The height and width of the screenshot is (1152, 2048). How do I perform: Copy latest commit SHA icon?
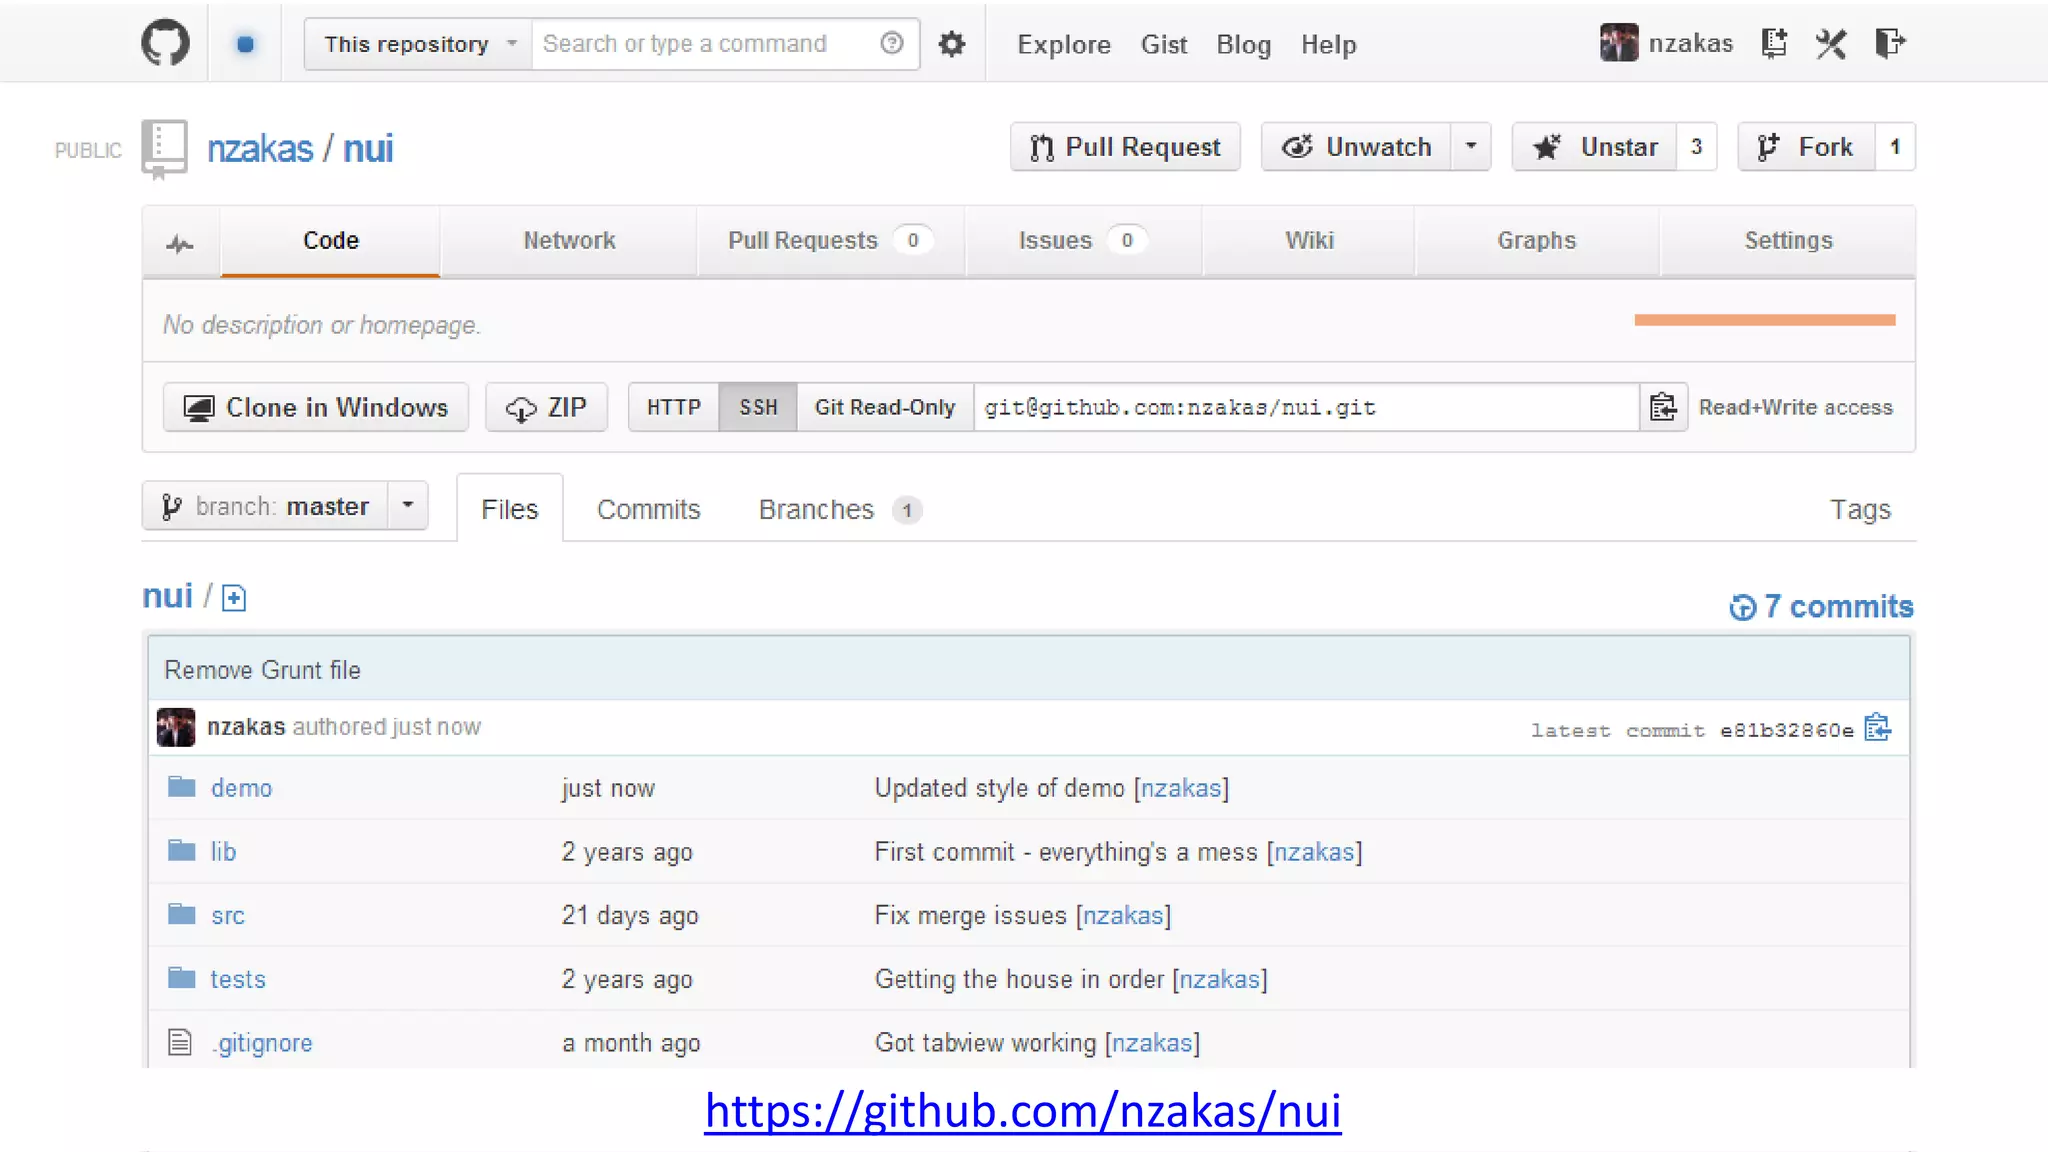click(x=1878, y=728)
